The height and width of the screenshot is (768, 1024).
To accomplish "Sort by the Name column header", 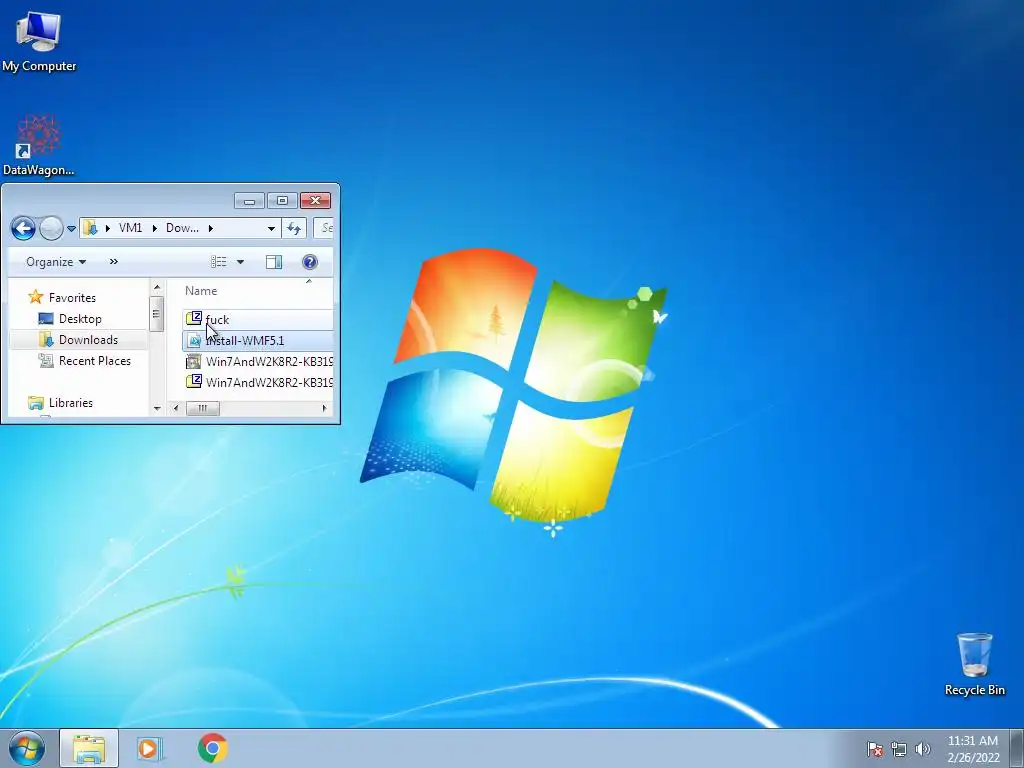I will click(201, 291).
